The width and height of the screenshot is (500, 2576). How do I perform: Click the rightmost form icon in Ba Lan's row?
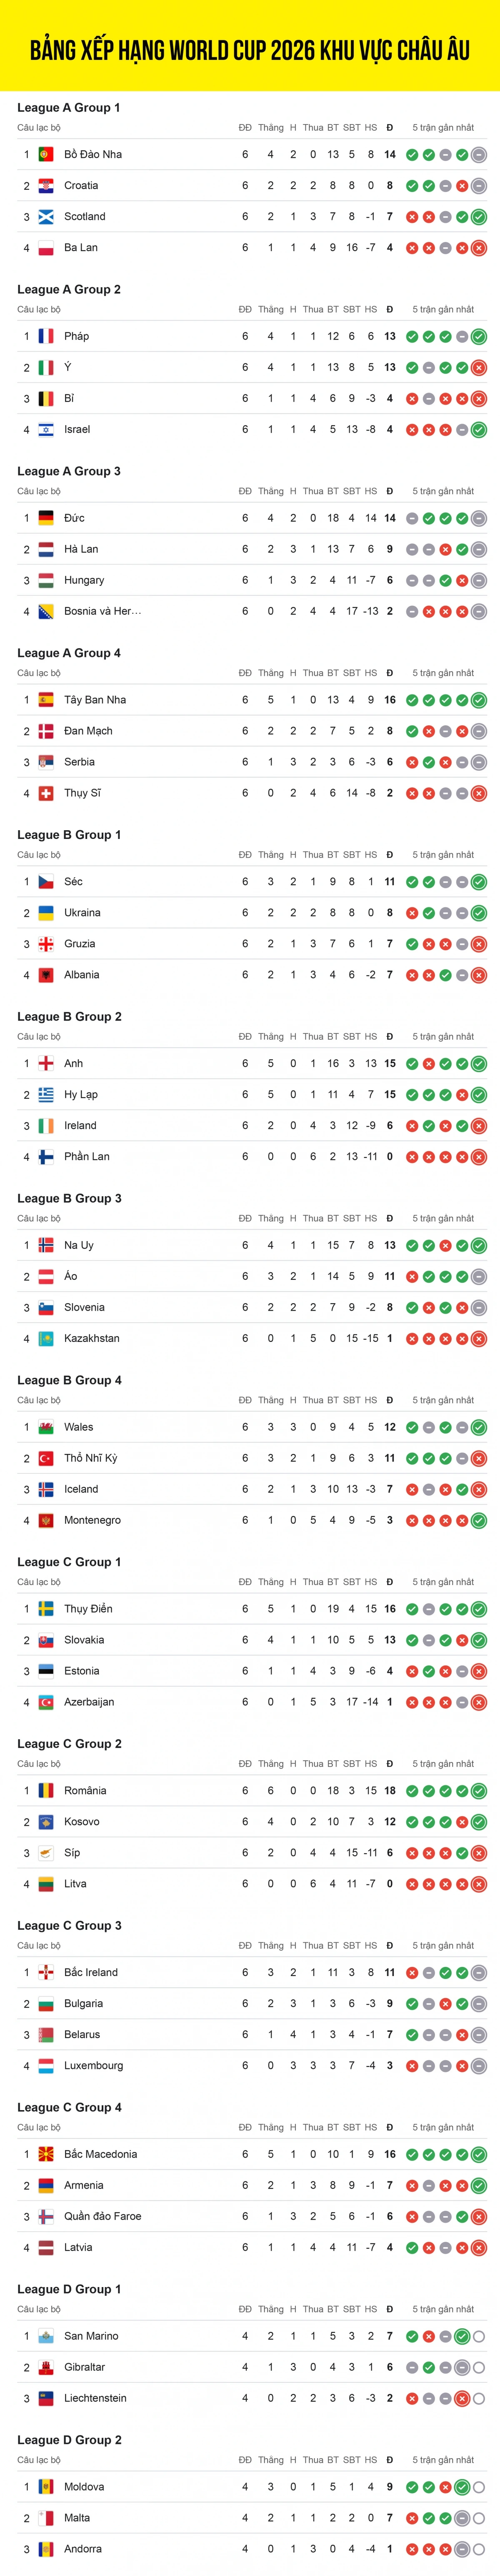coord(479,247)
